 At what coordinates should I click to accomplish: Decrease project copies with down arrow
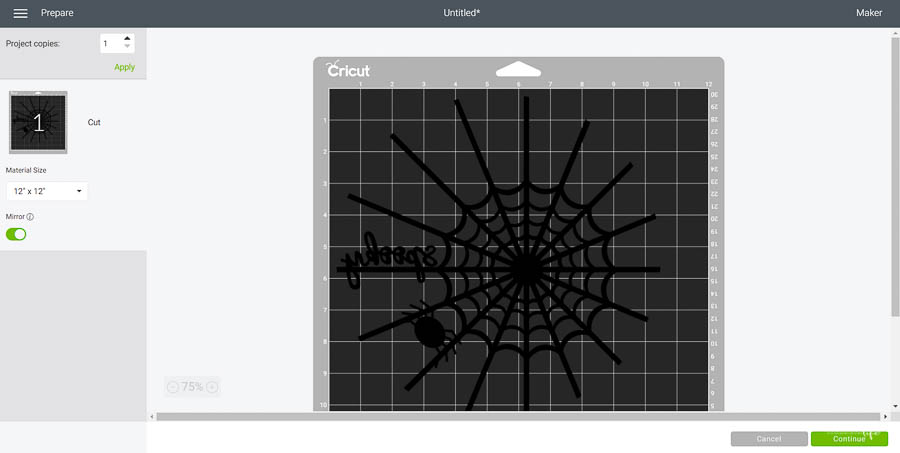(126, 48)
